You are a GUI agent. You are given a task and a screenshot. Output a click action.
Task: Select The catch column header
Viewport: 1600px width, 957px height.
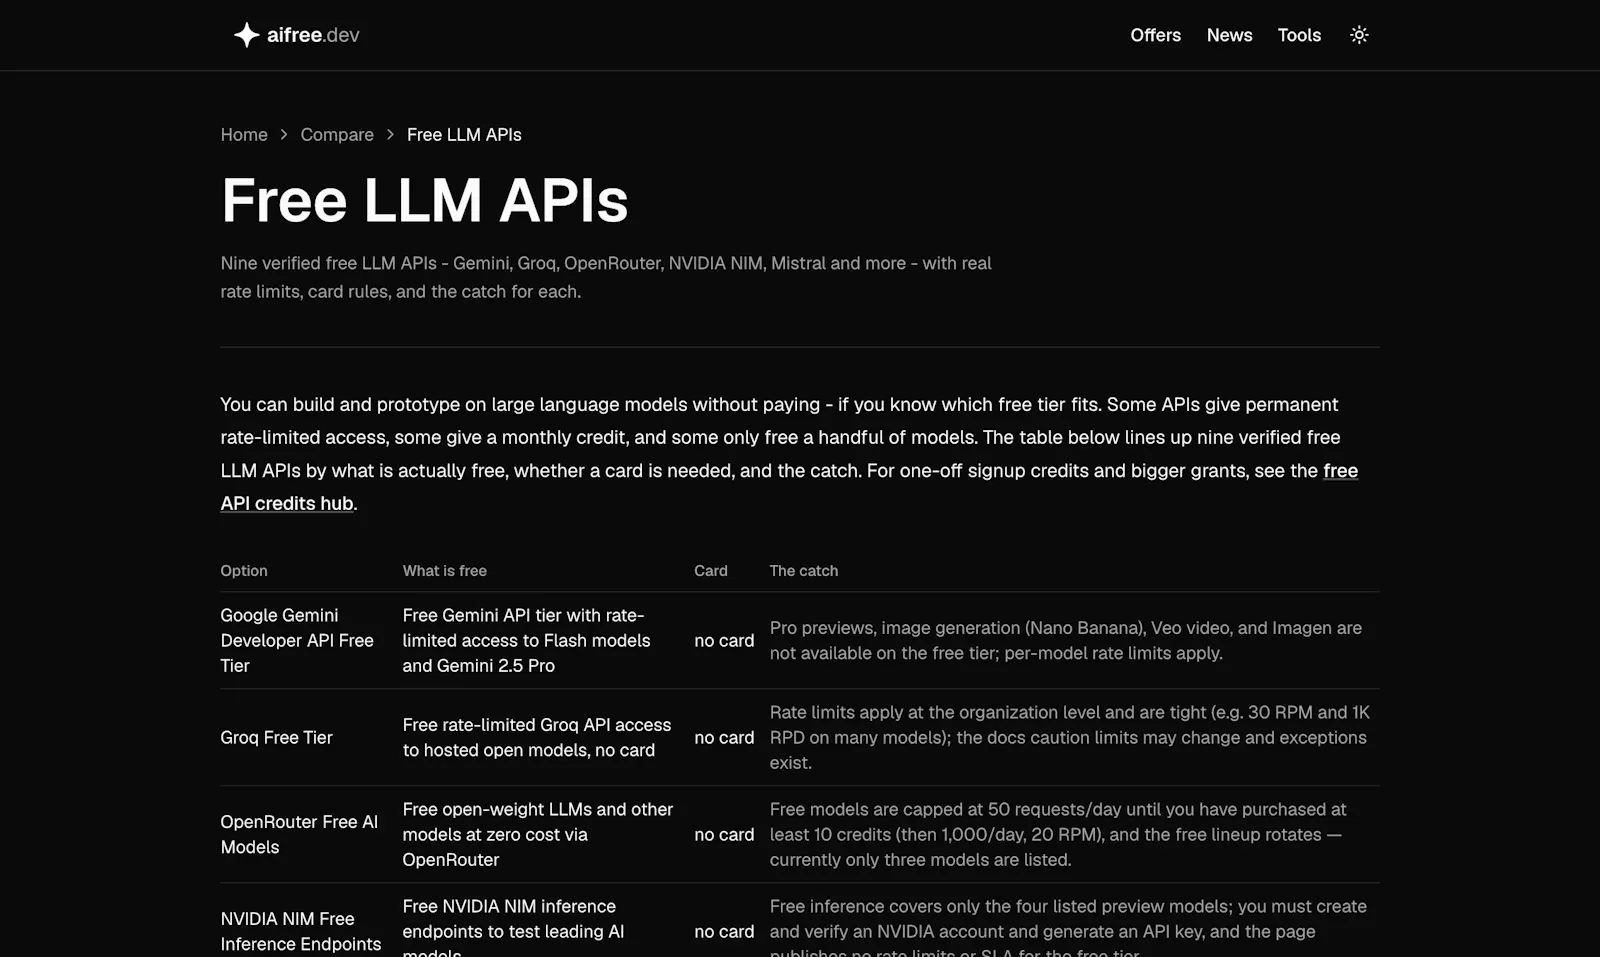pos(804,571)
